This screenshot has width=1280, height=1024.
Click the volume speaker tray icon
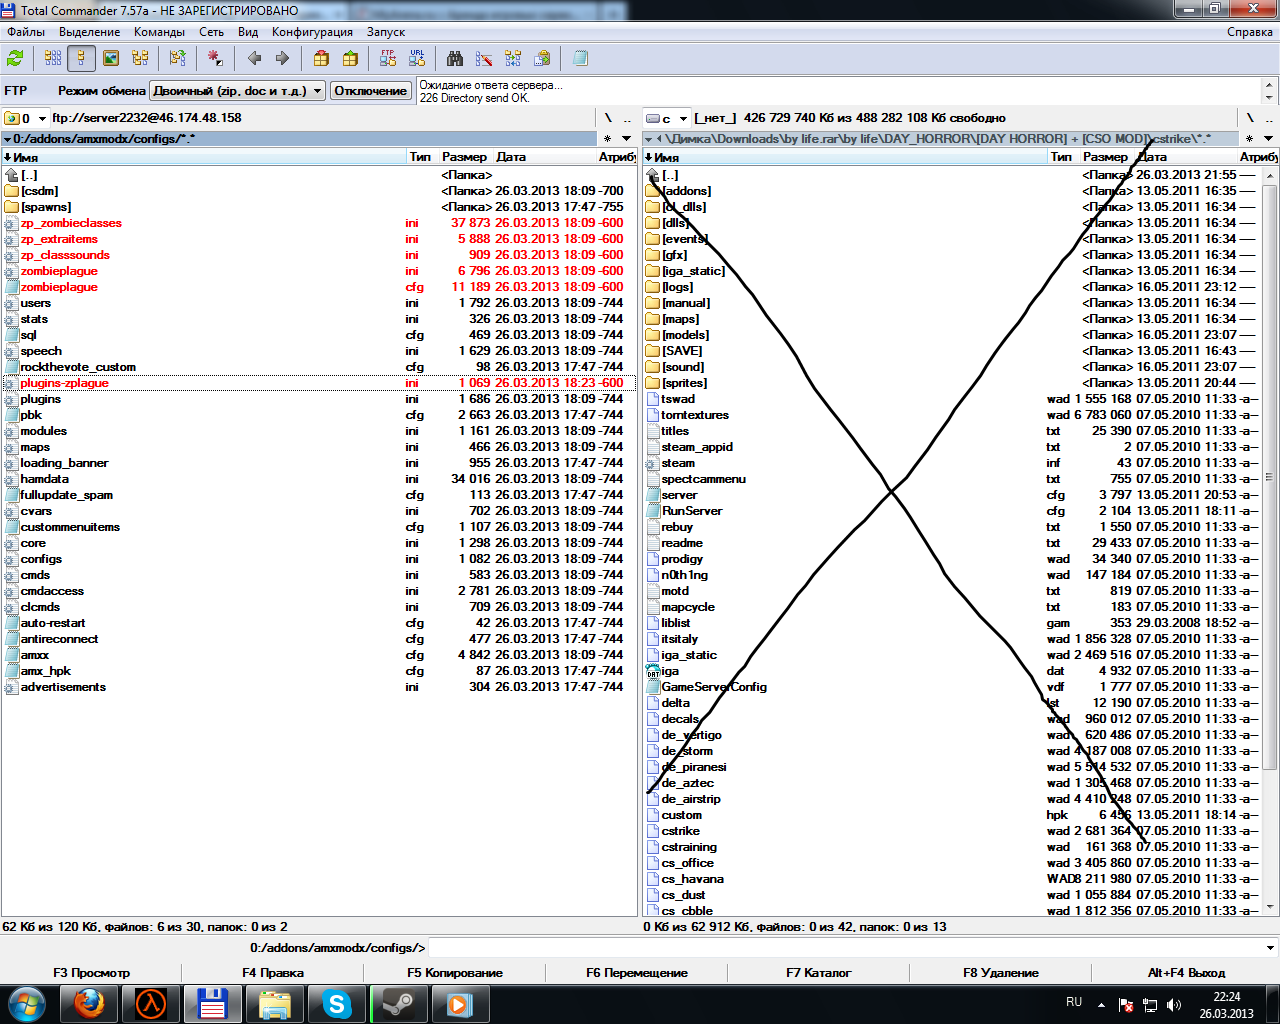1174,1005
